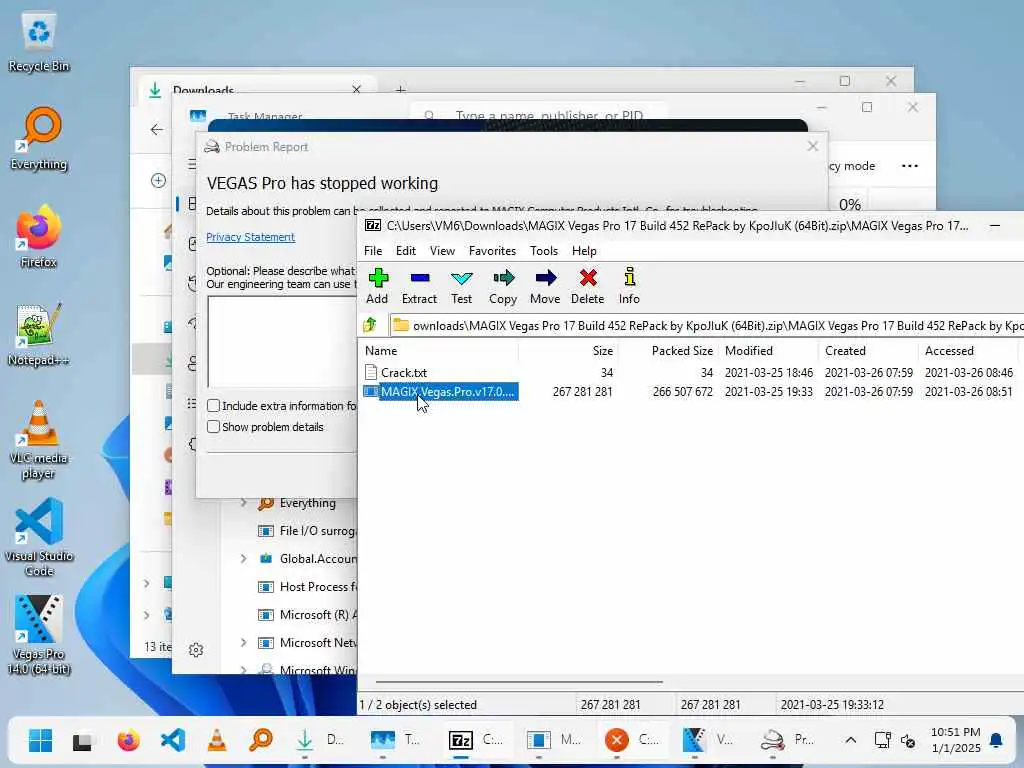Sort files by Name column
The image size is (1024, 768).
(x=440, y=351)
